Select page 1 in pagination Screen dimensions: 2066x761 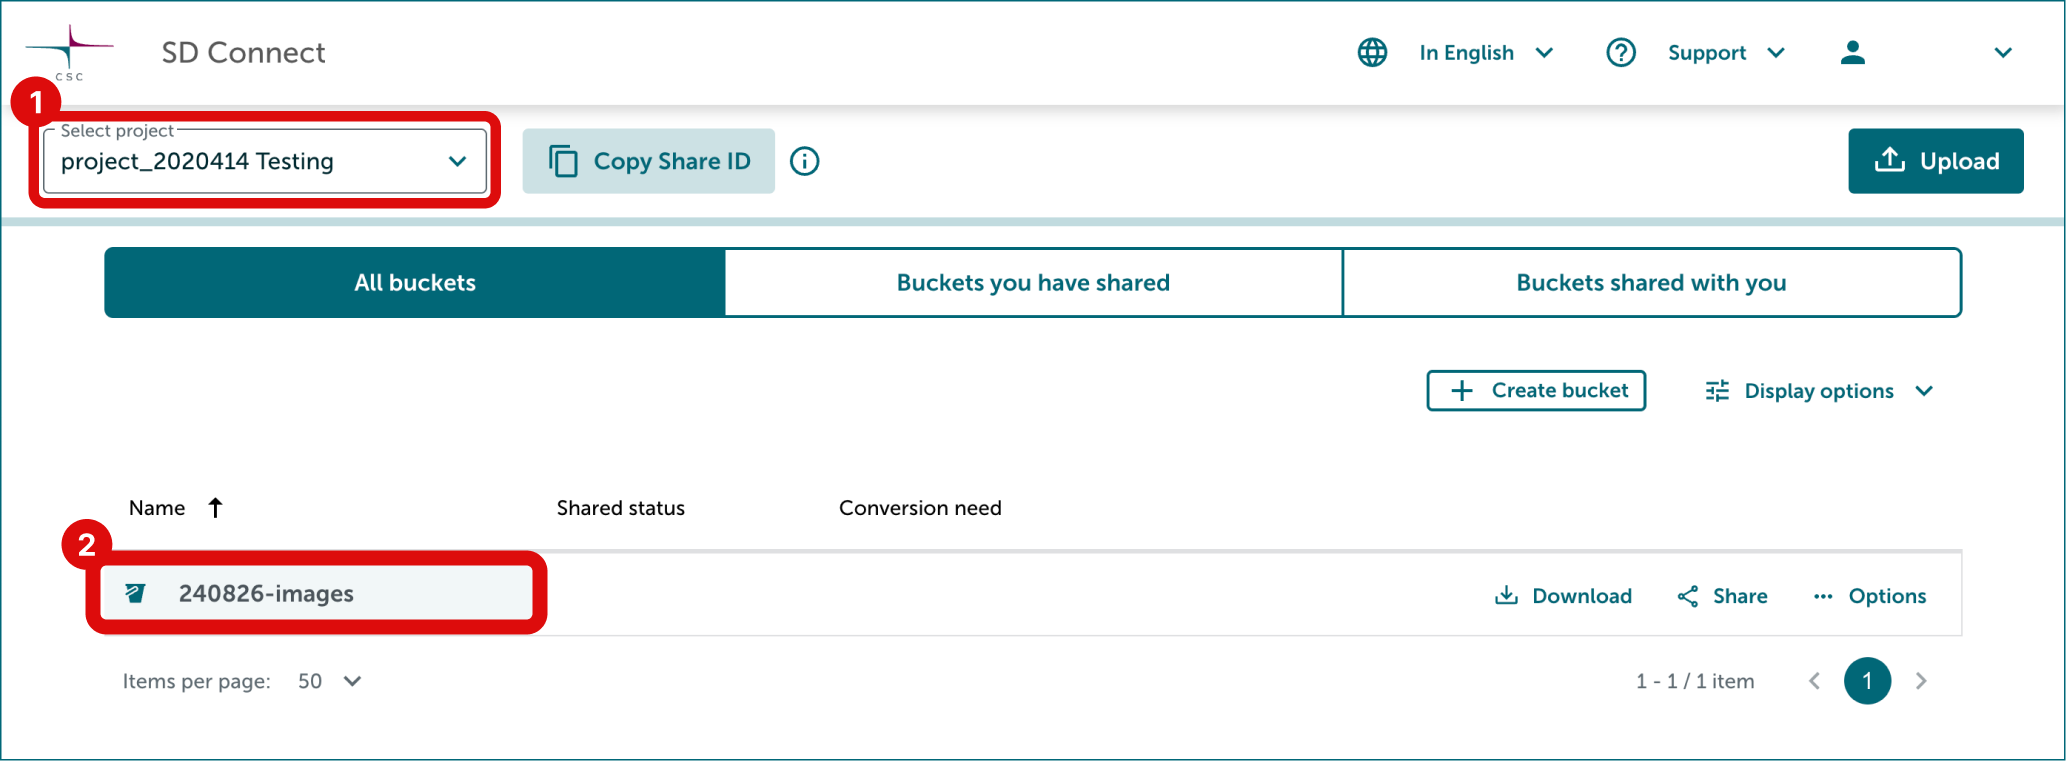pos(1867,681)
